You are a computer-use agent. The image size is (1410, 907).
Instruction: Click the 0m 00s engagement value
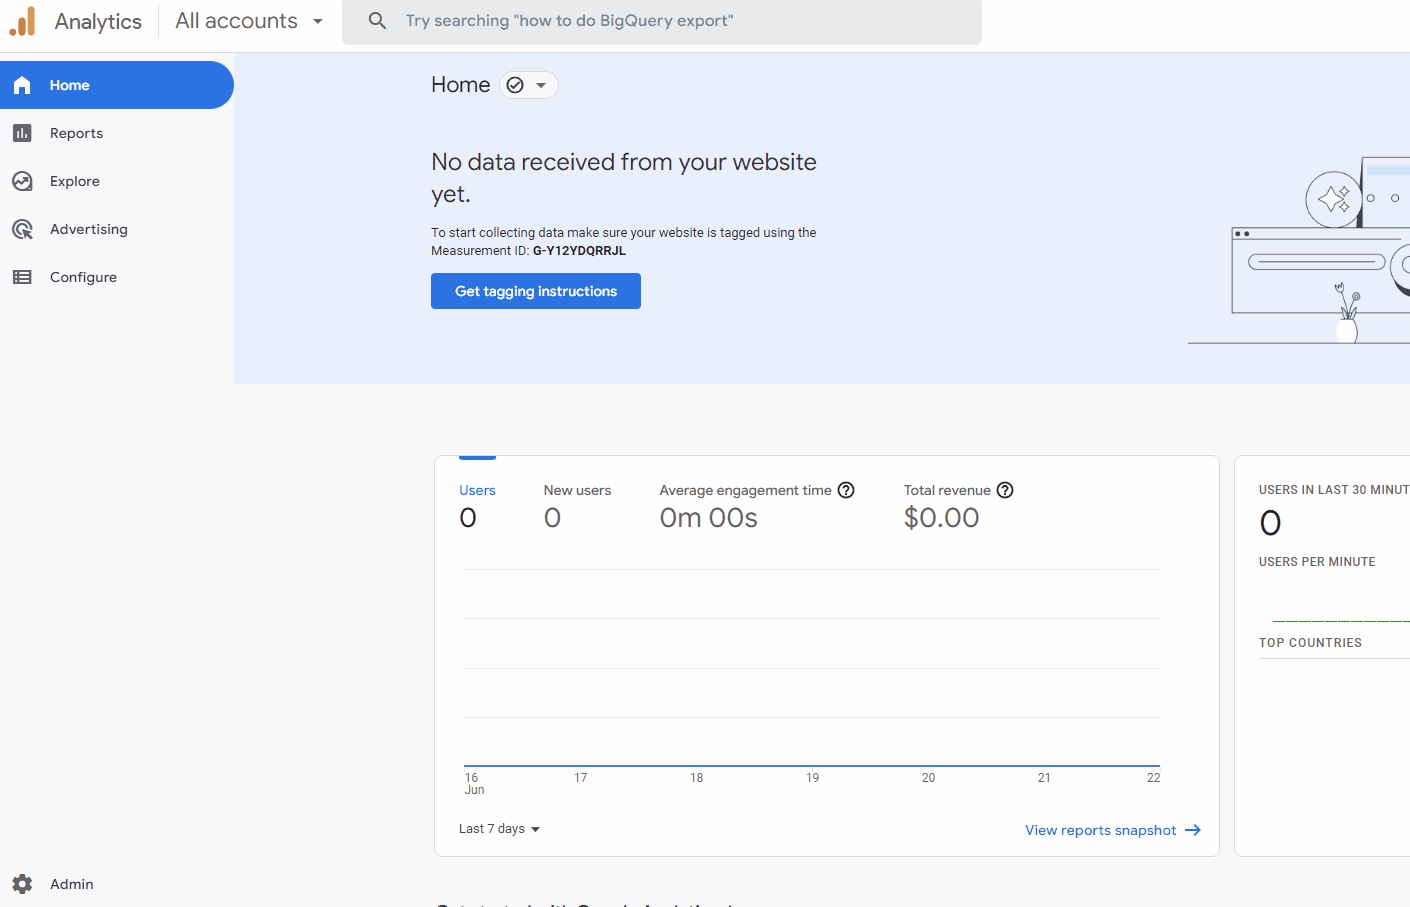pos(708,518)
